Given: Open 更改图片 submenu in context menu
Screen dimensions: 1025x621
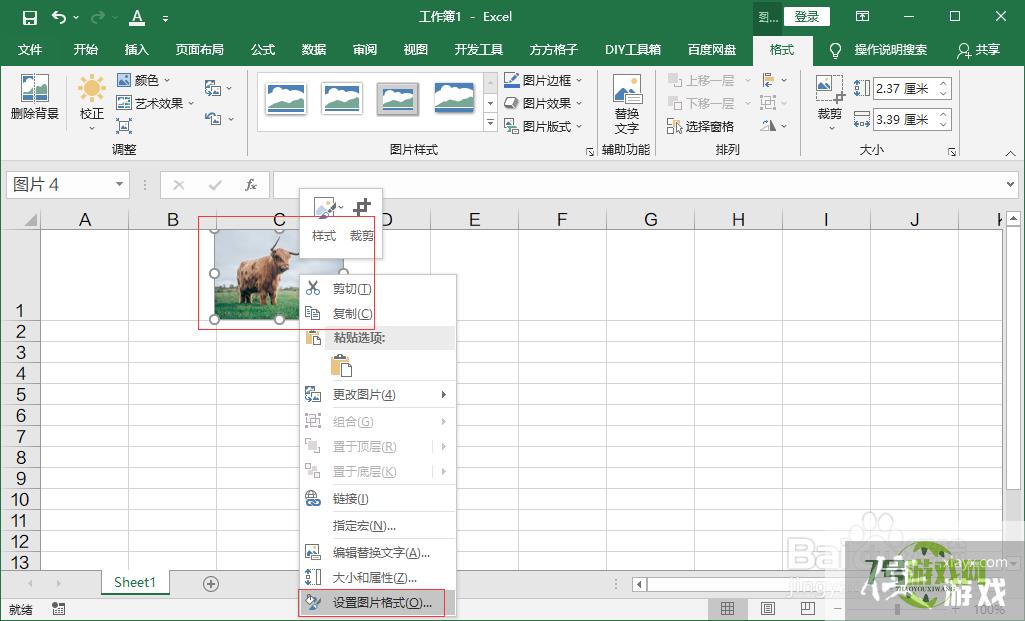Looking at the screenshot, I should [x=377, y=395].
